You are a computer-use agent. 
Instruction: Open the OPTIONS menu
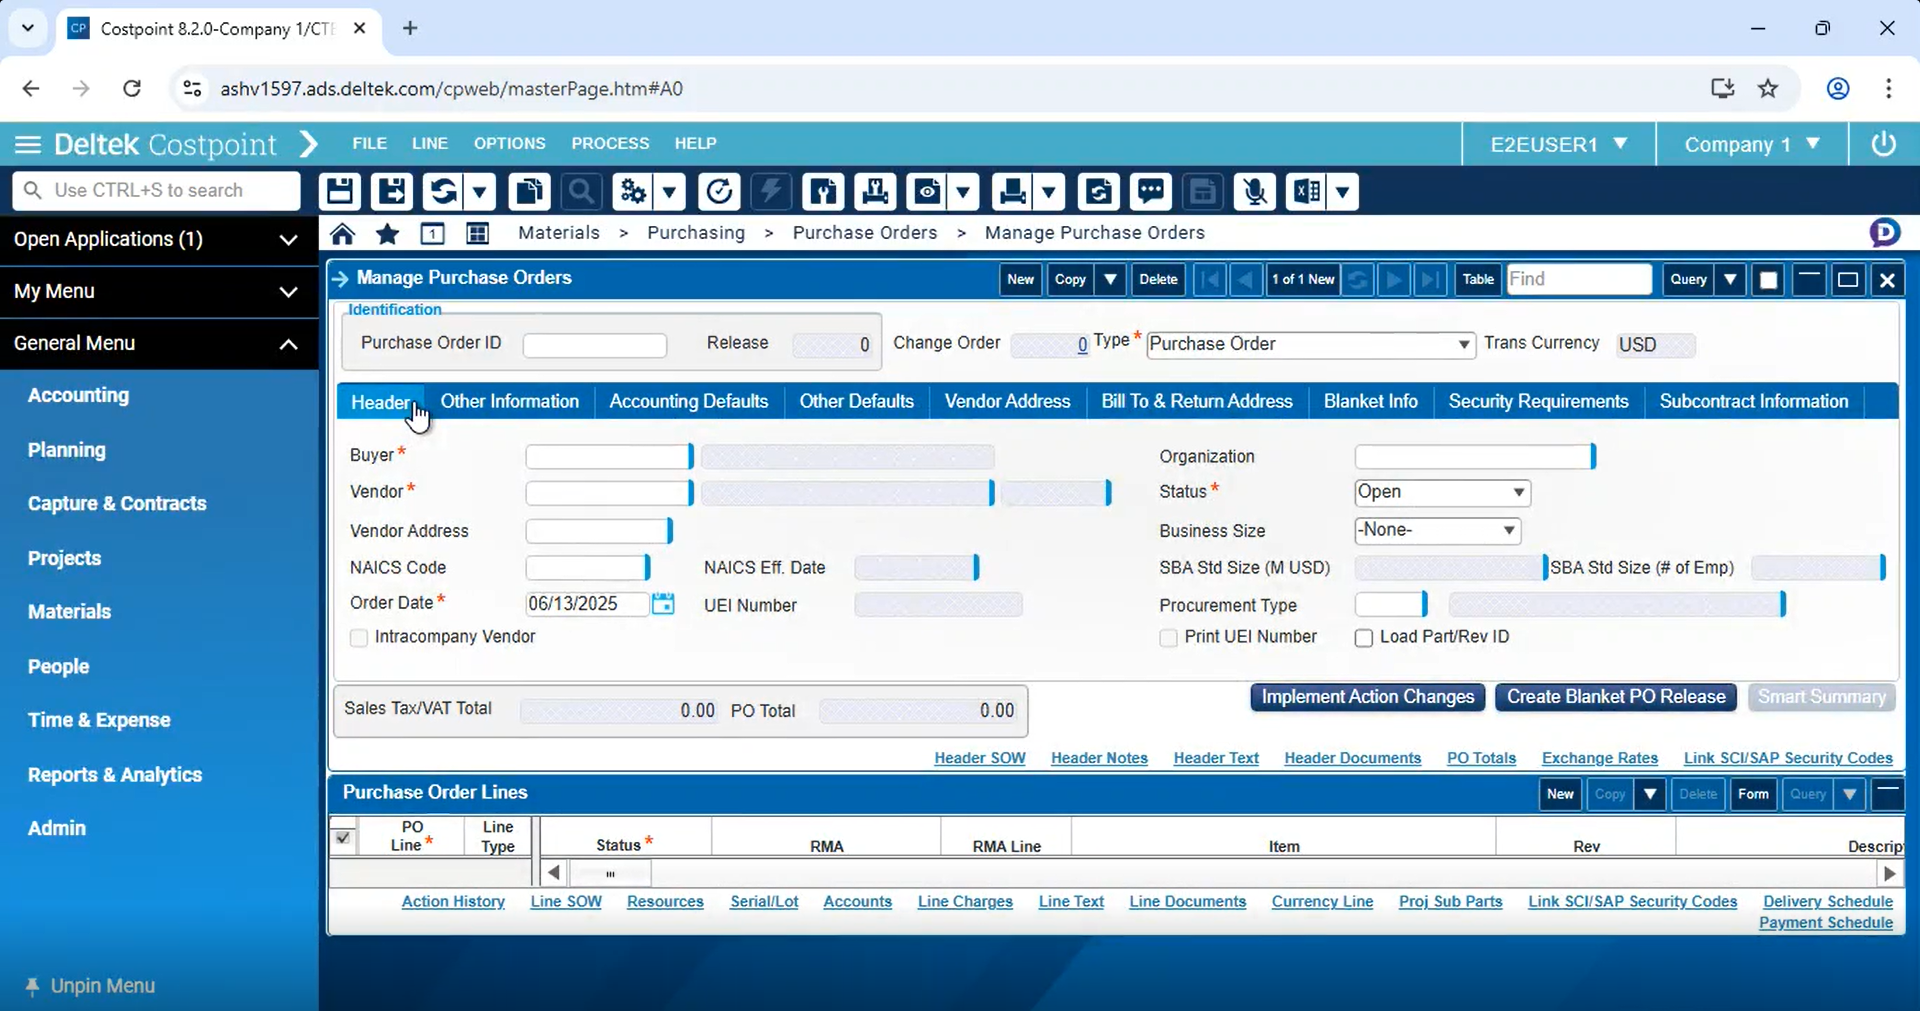click(x=509, y=143)
